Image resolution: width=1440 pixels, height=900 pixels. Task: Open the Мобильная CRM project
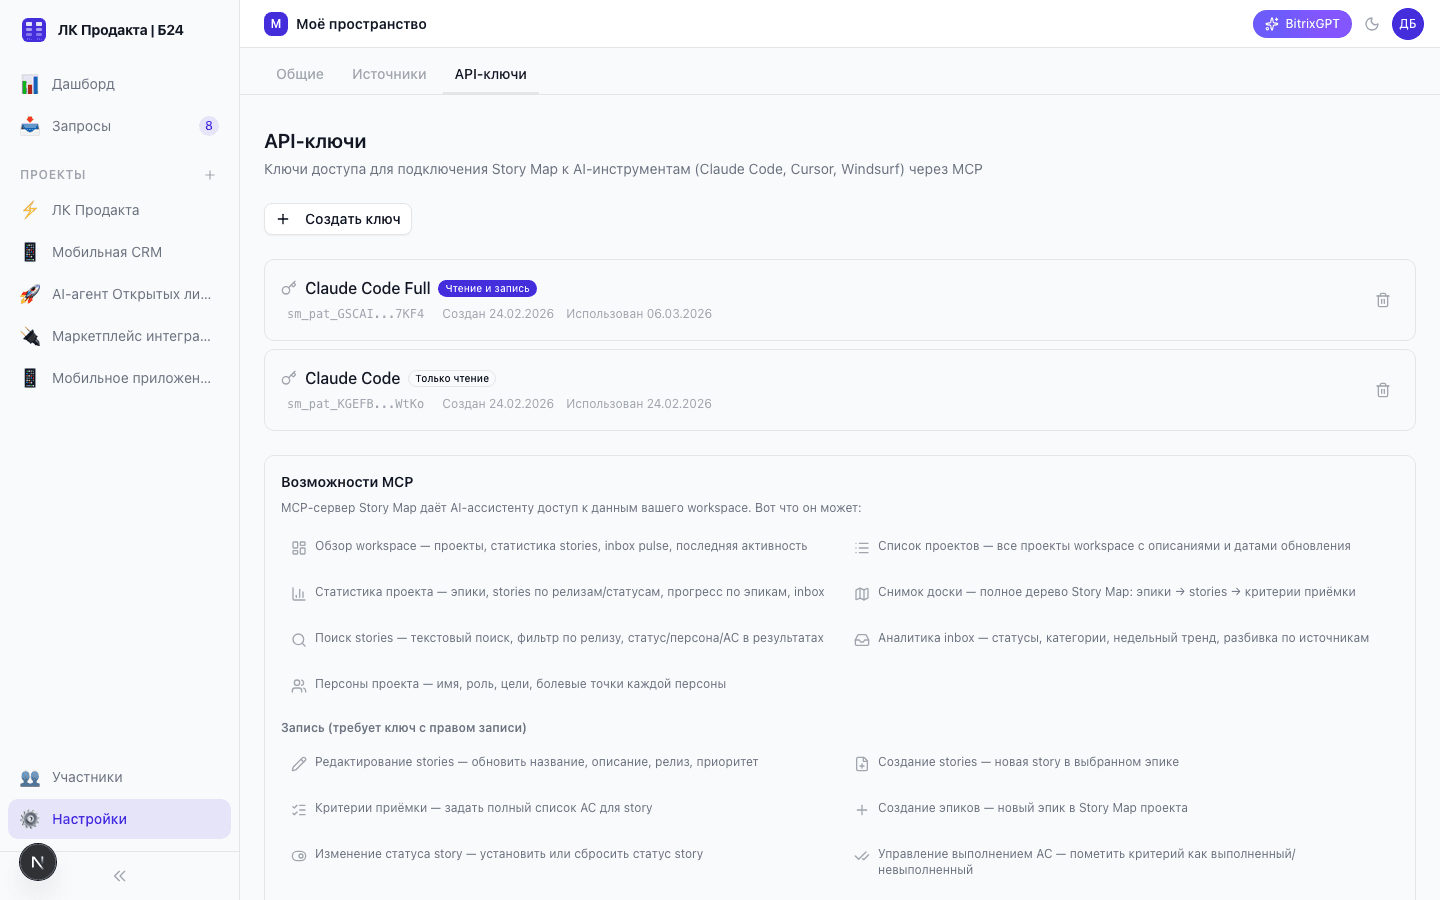[106, 252]
